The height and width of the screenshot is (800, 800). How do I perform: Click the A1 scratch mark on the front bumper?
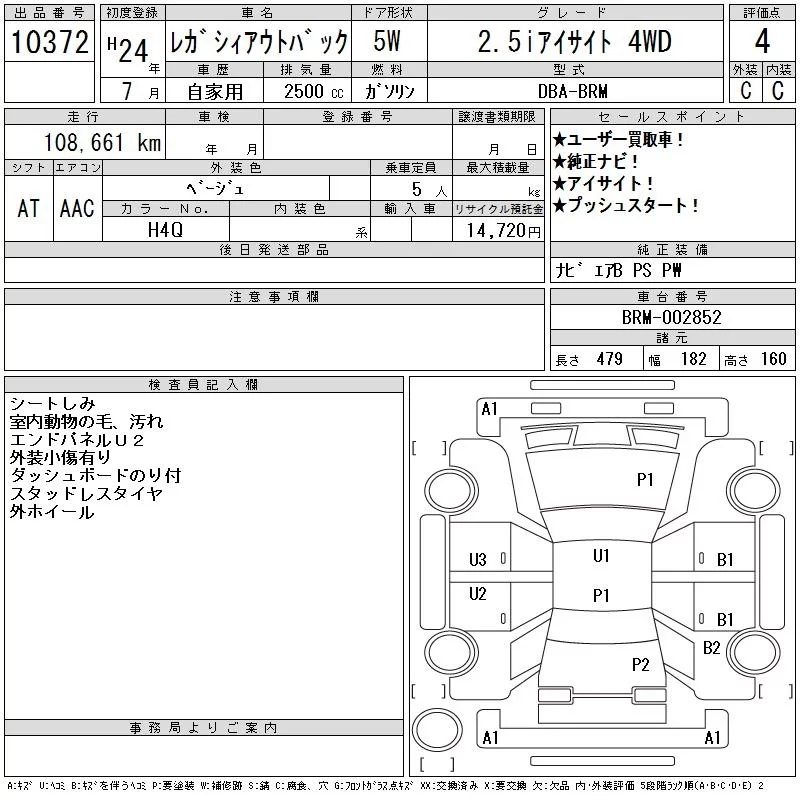click(x=489, y=409)
